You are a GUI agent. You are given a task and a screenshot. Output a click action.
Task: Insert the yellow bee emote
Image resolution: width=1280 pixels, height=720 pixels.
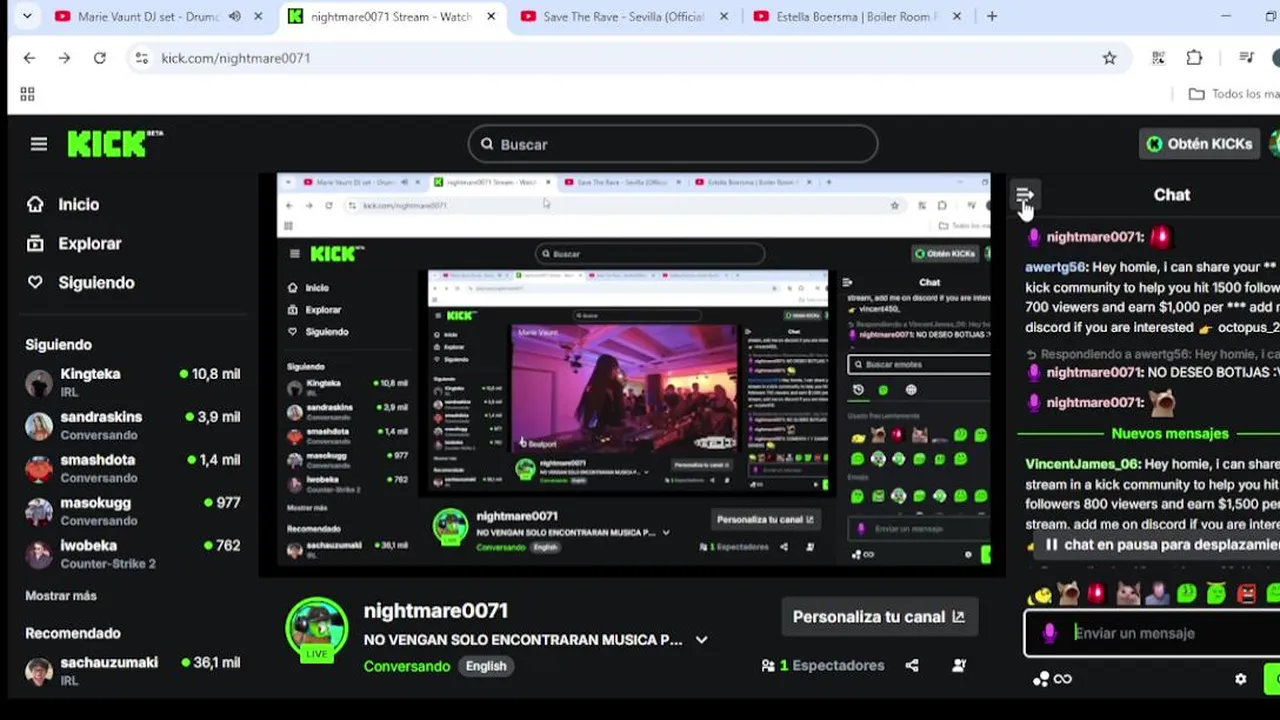coord(1040,594)
